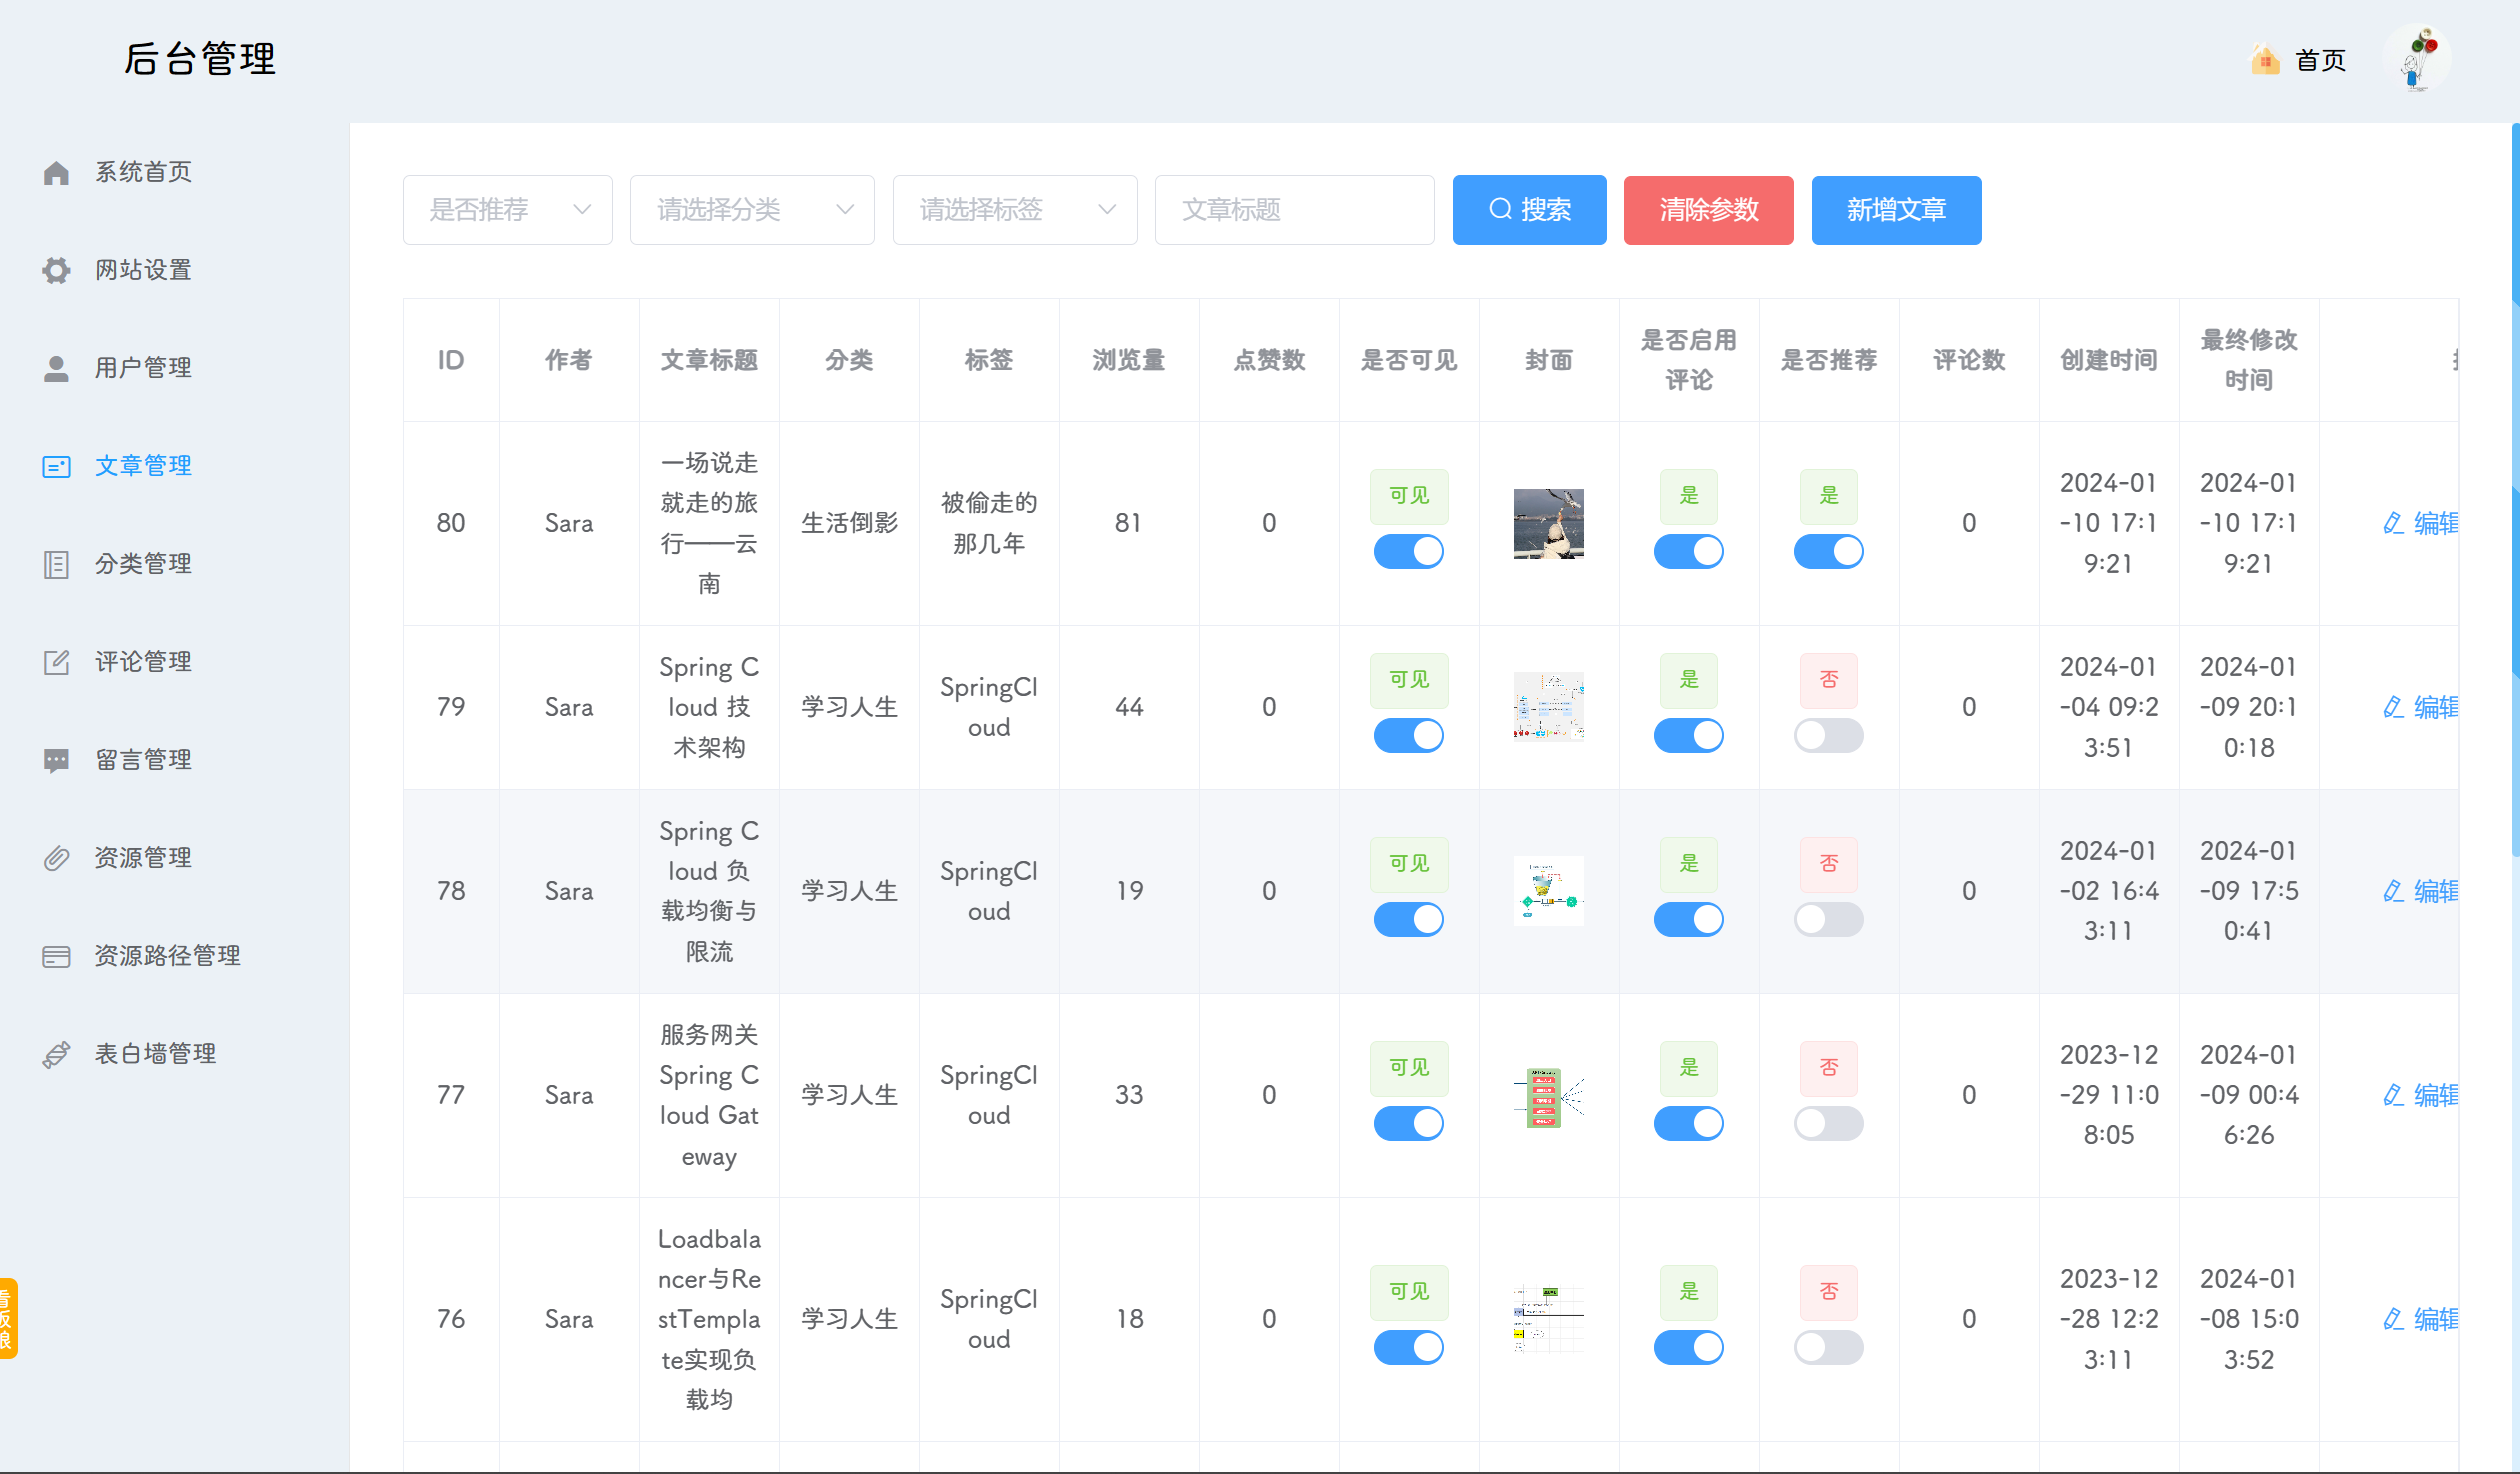2520x1474 pixels.
Task: Open 分类管理 category management
Action: (143, 563)
